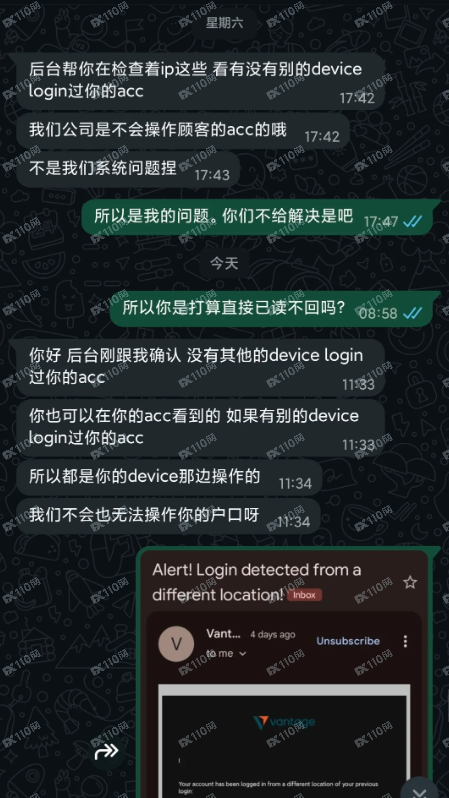Tap the V sender avatar circle
The height and width of the screenshot is (798, 449).
[x=176, y=644]
